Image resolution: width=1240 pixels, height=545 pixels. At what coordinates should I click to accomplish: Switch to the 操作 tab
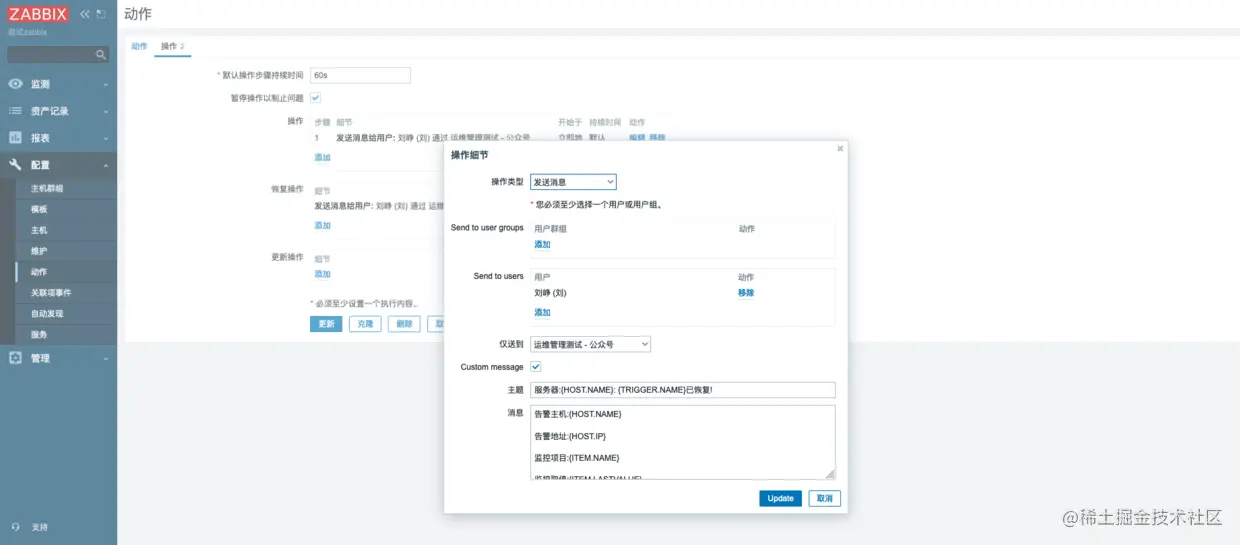172,46
